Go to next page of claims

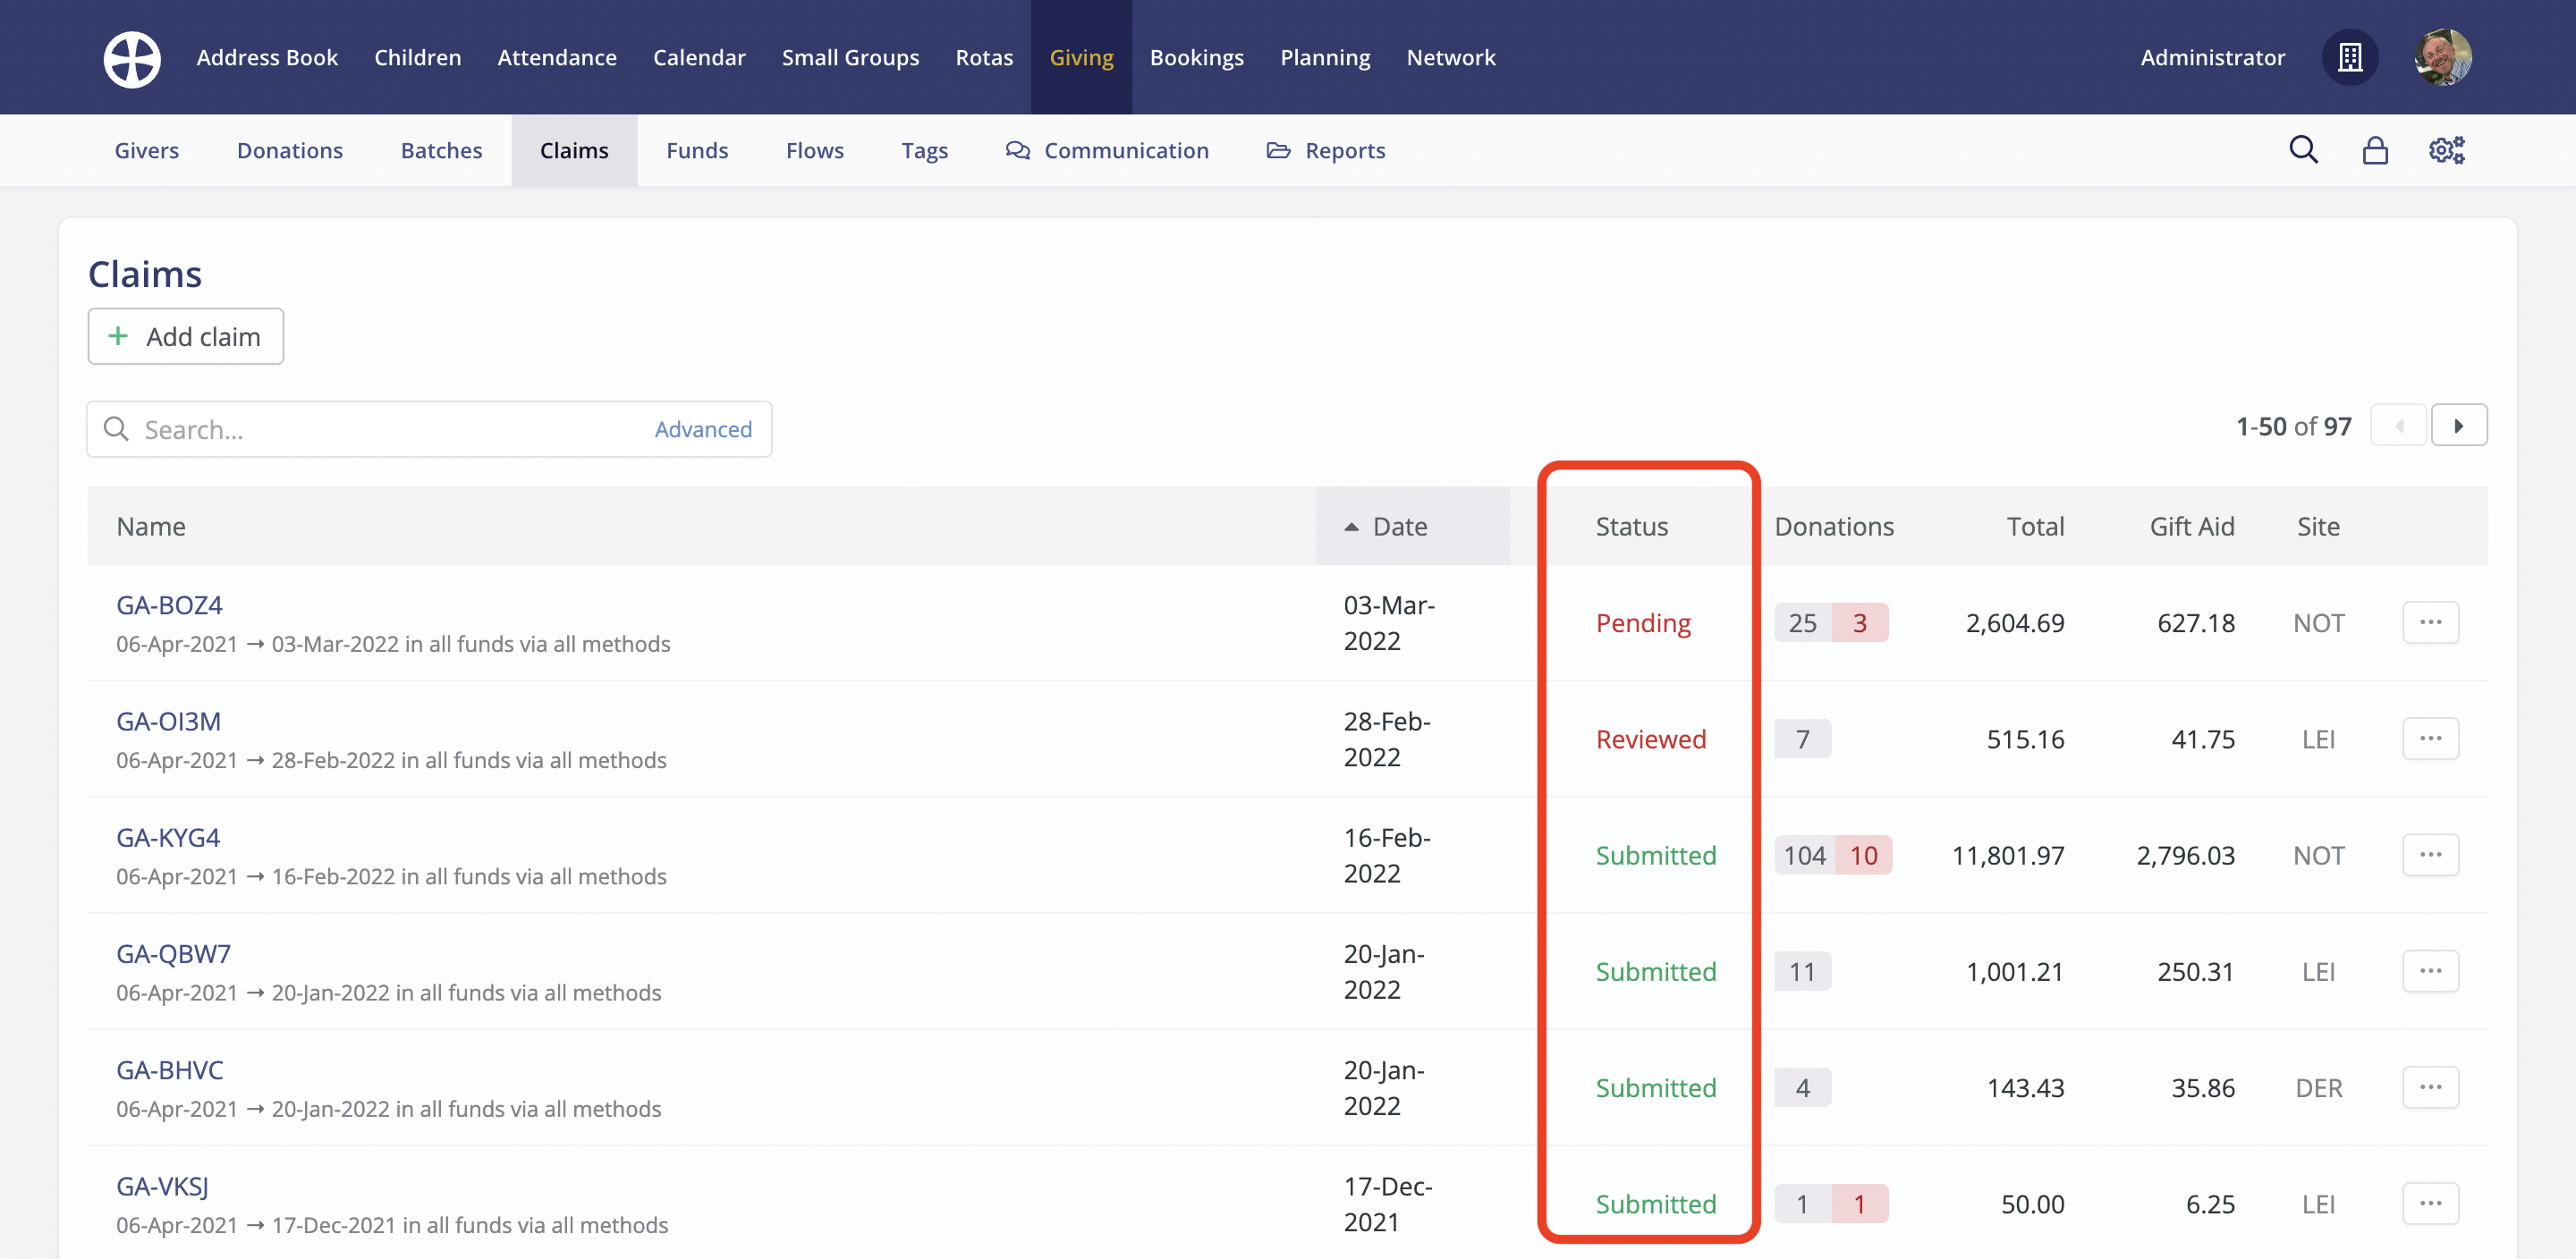(x=2458, y=426)
